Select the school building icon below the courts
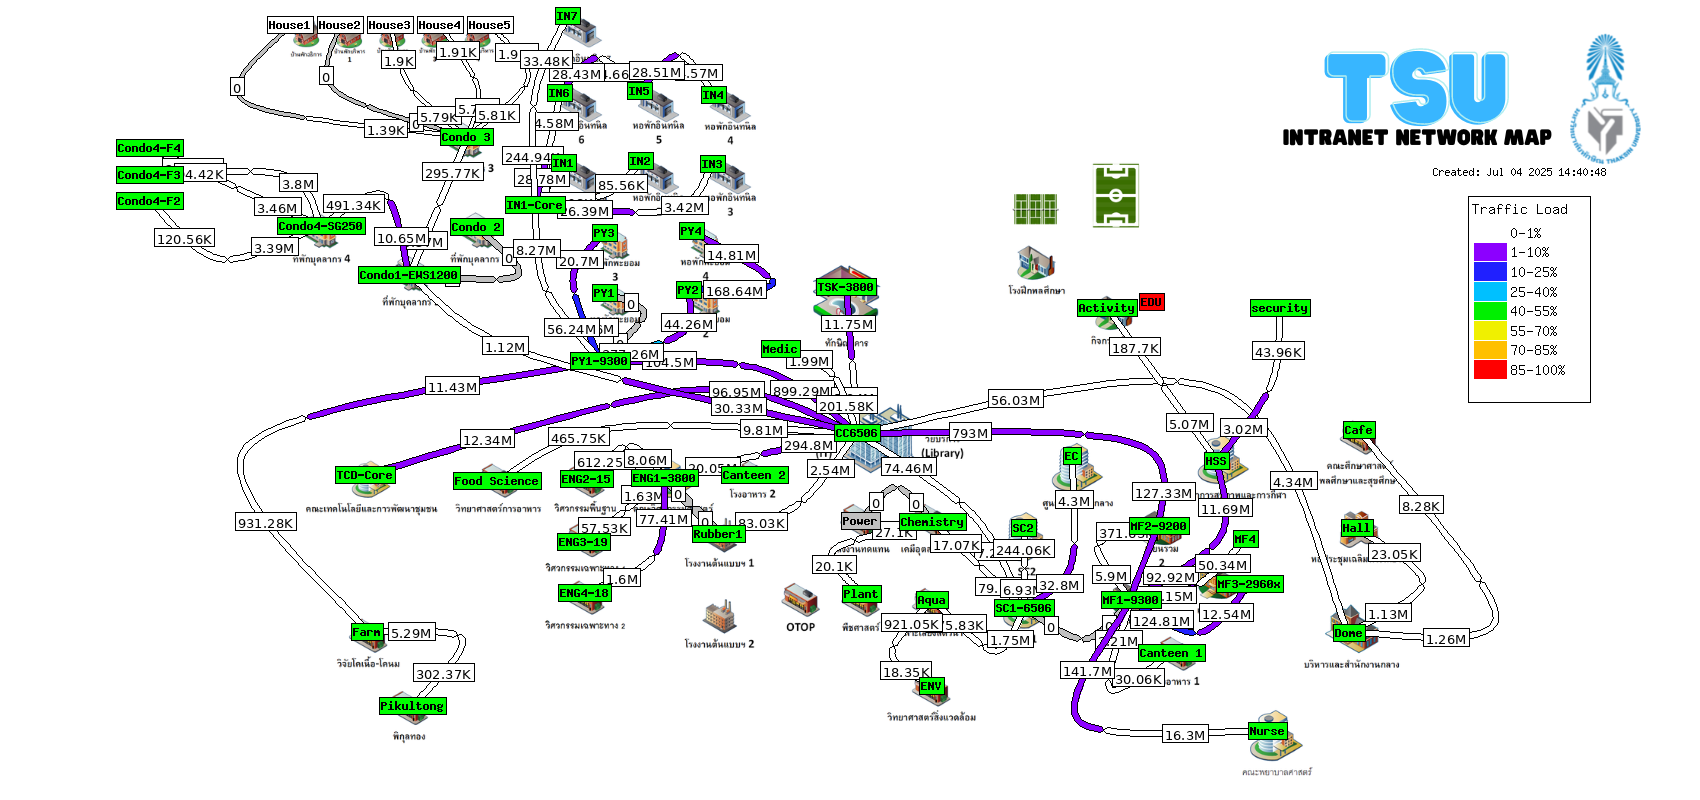This screenshot has height=800, width=1700. [1036, 264]
